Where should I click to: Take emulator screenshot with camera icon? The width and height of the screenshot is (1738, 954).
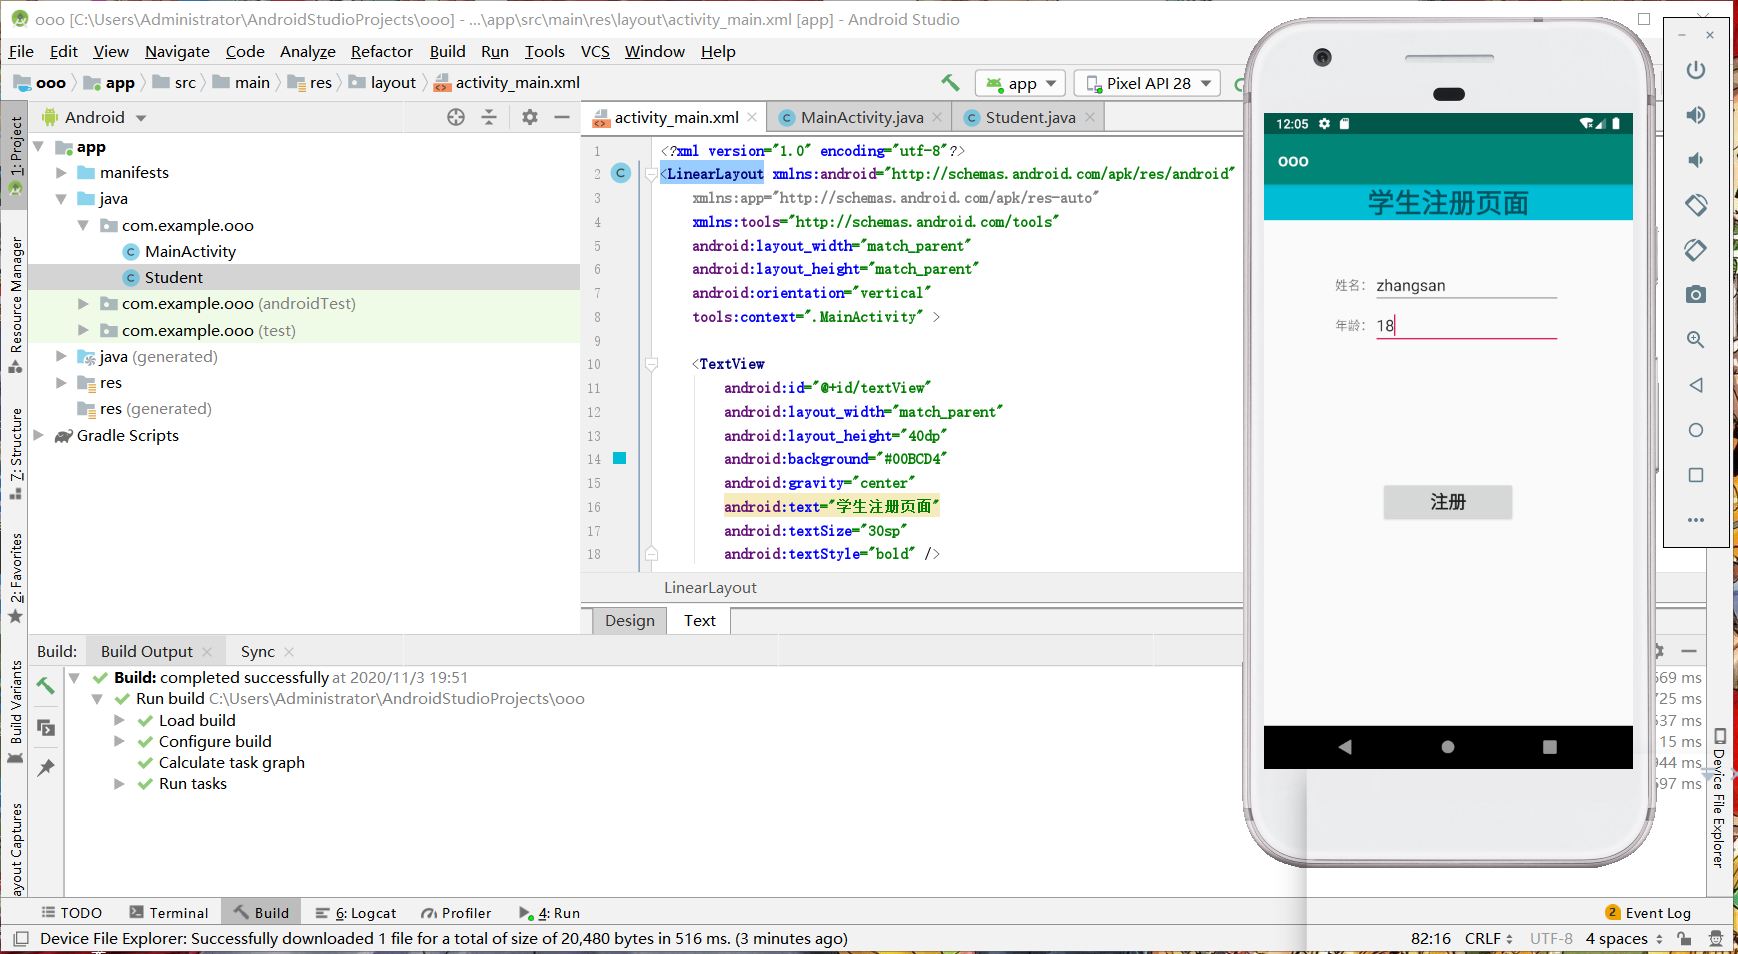pos(1696,295)
